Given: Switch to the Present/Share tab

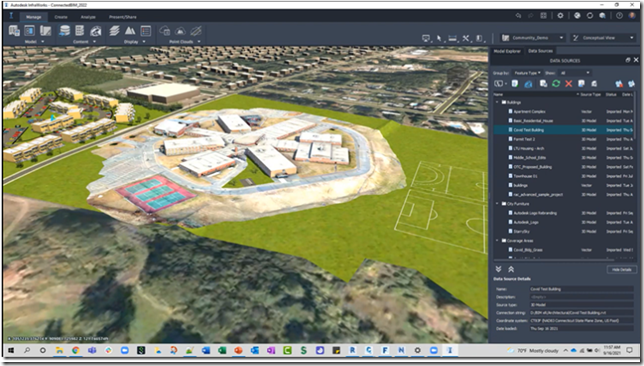Looking at the screenshot, I should (123, 17).
